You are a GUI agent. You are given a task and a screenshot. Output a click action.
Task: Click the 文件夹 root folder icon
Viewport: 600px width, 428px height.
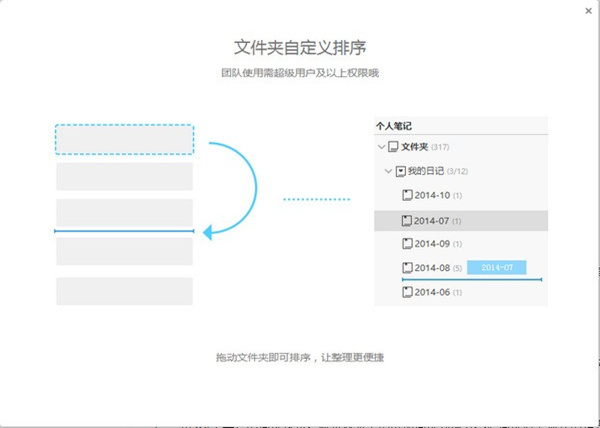click(393, 147)
